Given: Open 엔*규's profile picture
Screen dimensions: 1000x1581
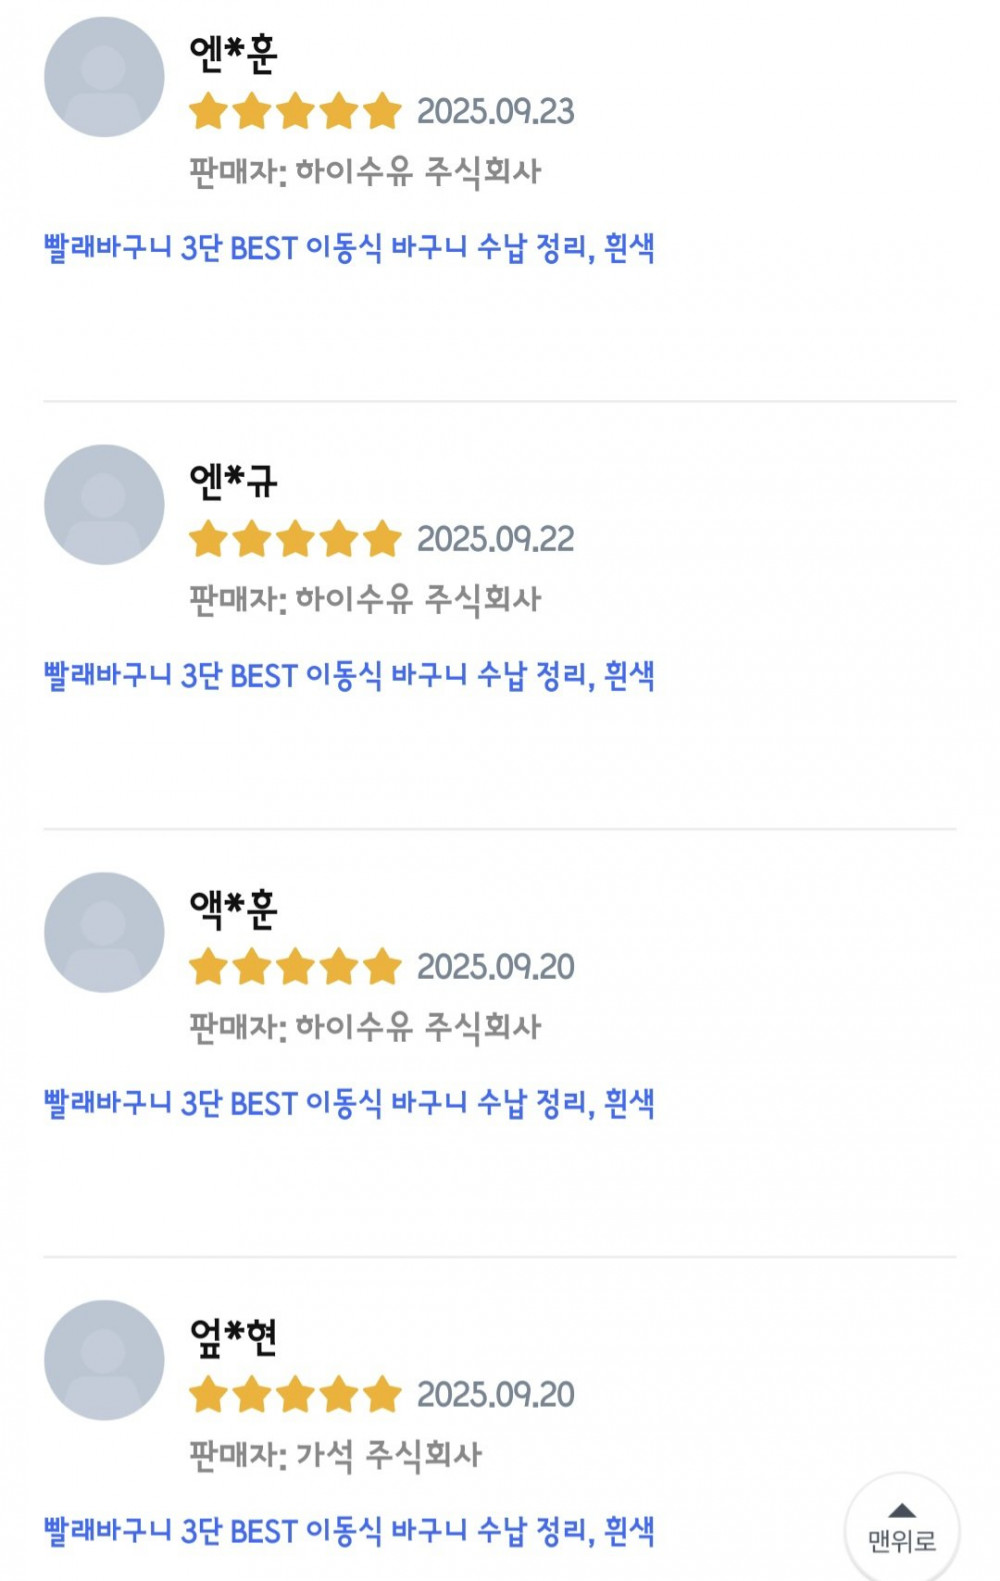Looking at the screenshot, I should (104, 505).
